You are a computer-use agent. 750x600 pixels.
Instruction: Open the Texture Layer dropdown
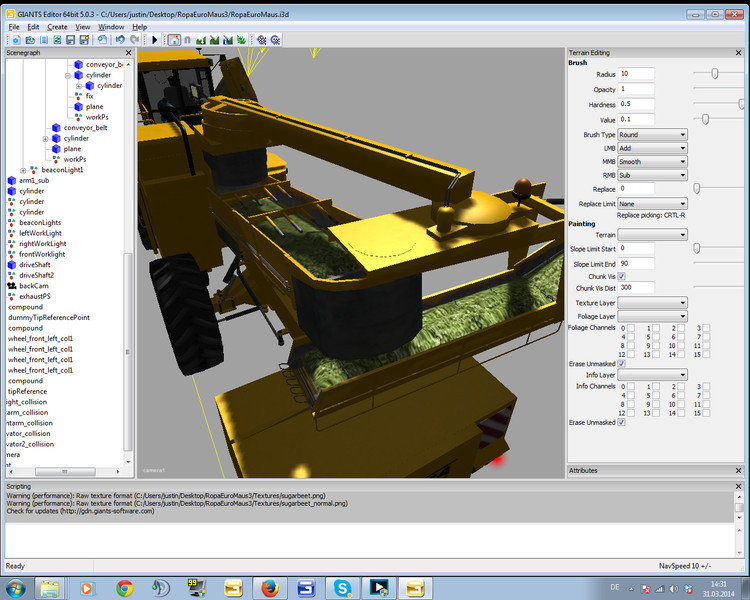[x=652, y=303]
